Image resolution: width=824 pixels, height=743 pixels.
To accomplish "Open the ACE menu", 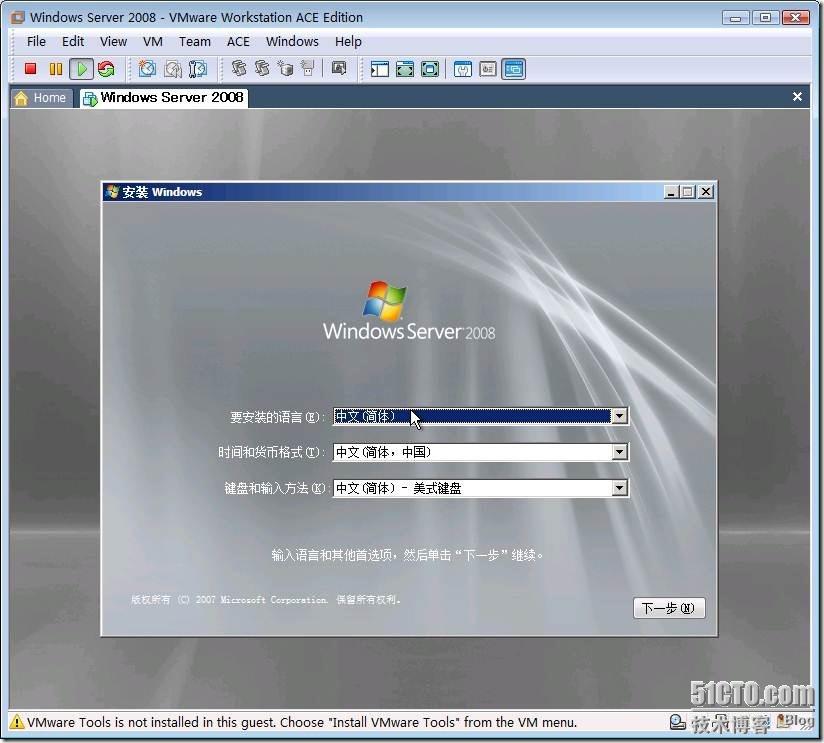I will pyautogui.click(x=238, y=42).
